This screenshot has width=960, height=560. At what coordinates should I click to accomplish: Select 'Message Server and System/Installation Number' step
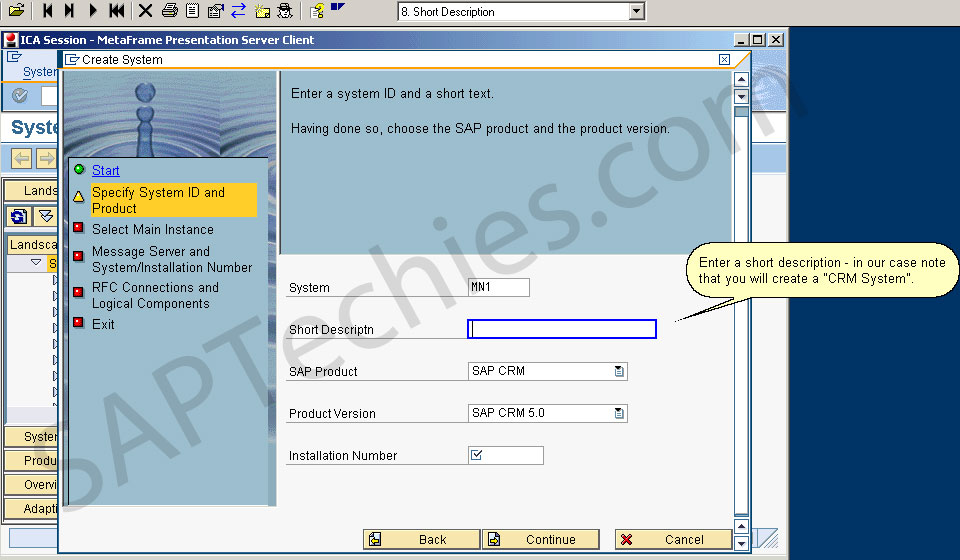(172, 259)
